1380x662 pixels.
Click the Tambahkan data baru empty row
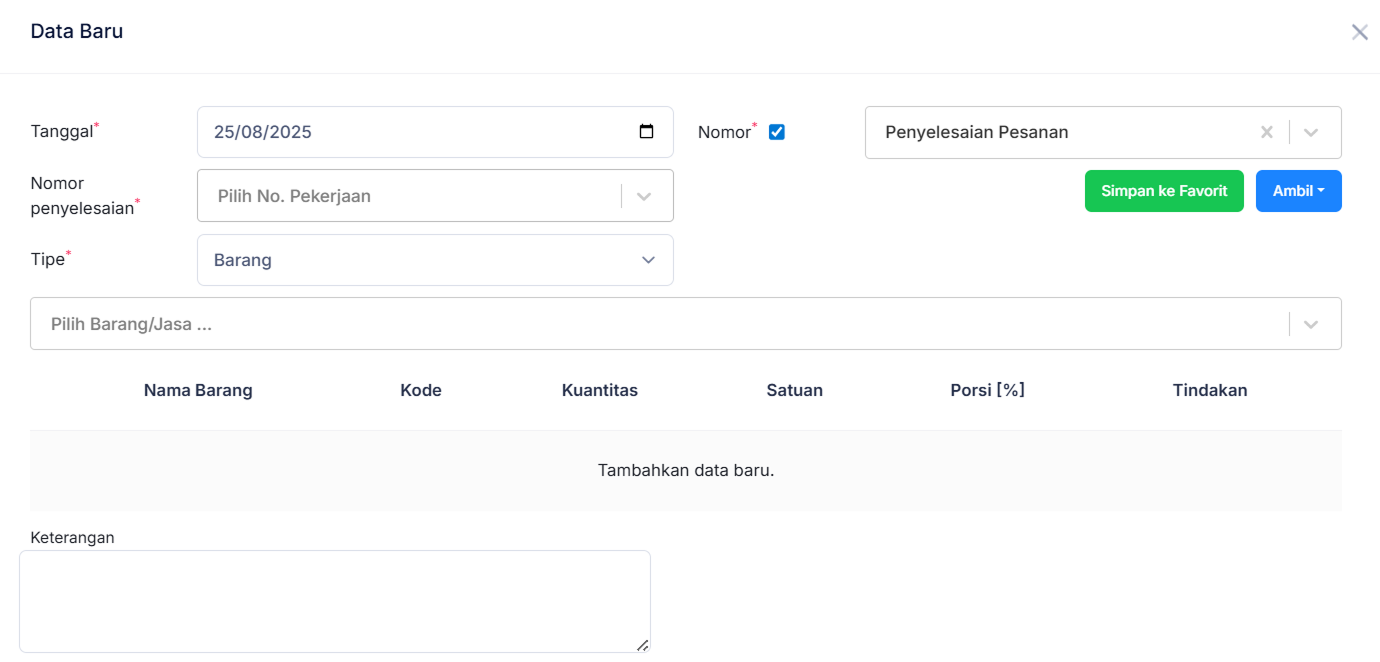click(x=686, y=470)
